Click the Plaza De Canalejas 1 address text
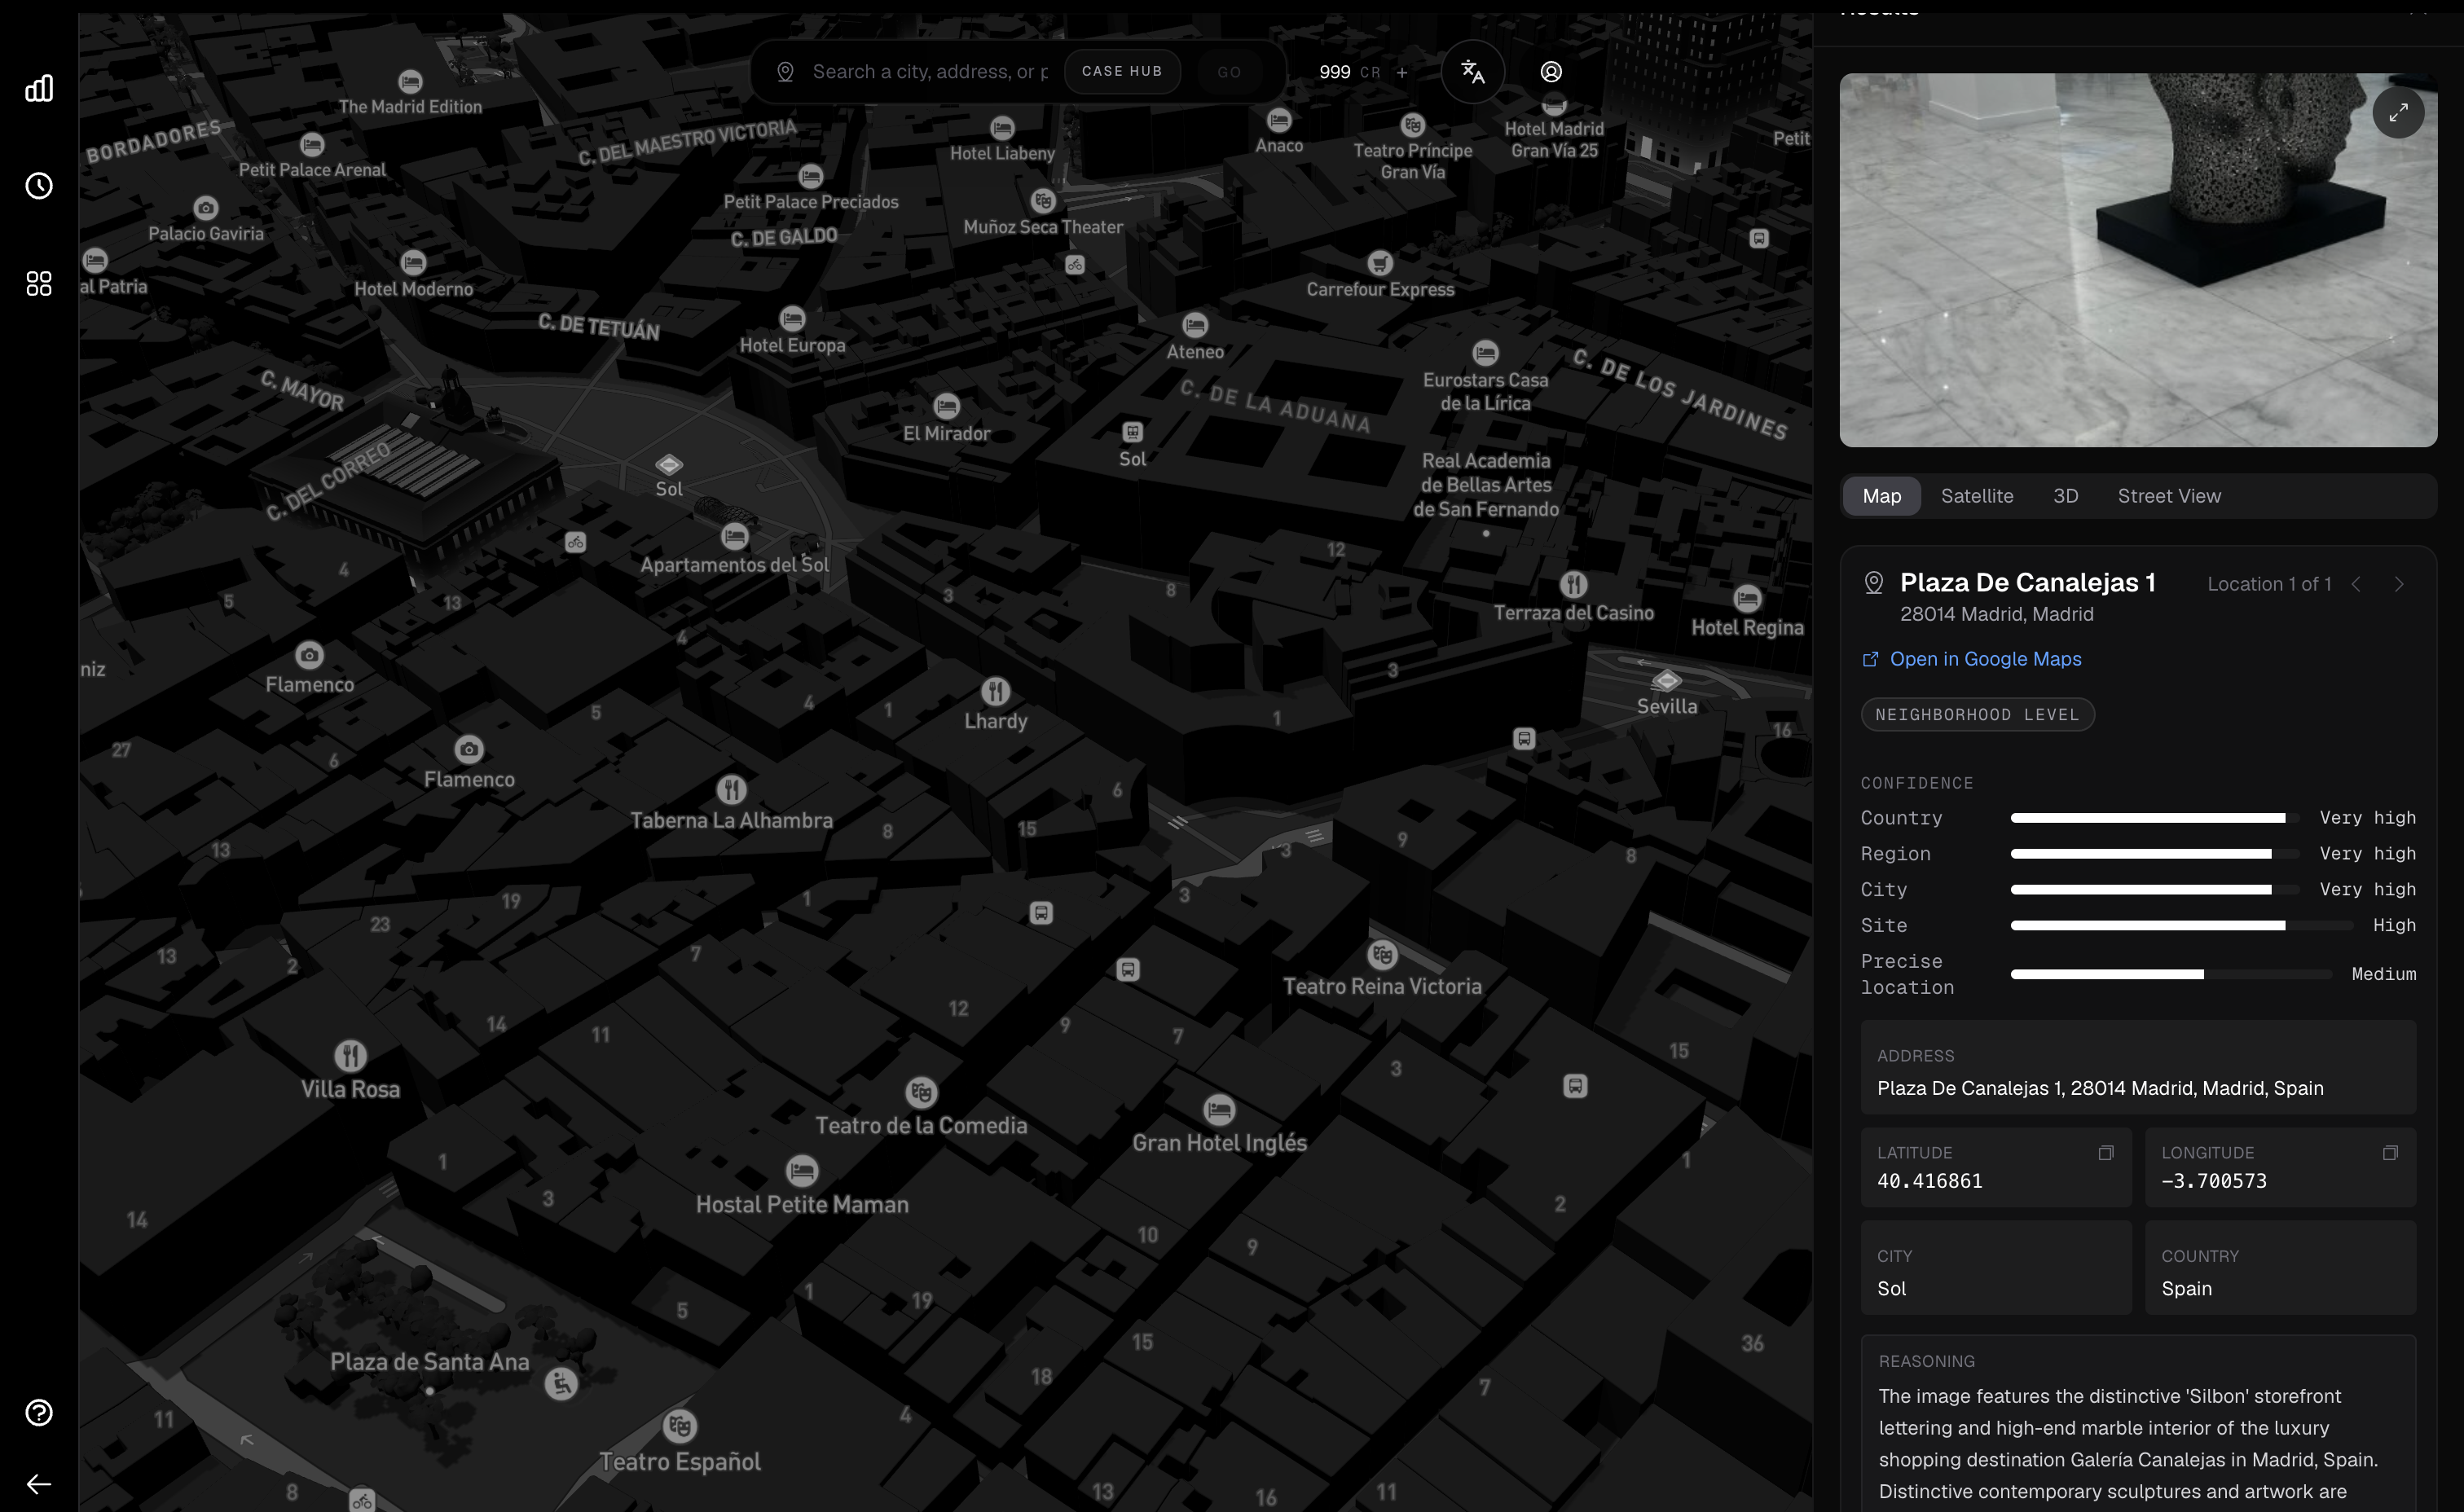 coord(2099,1088)
